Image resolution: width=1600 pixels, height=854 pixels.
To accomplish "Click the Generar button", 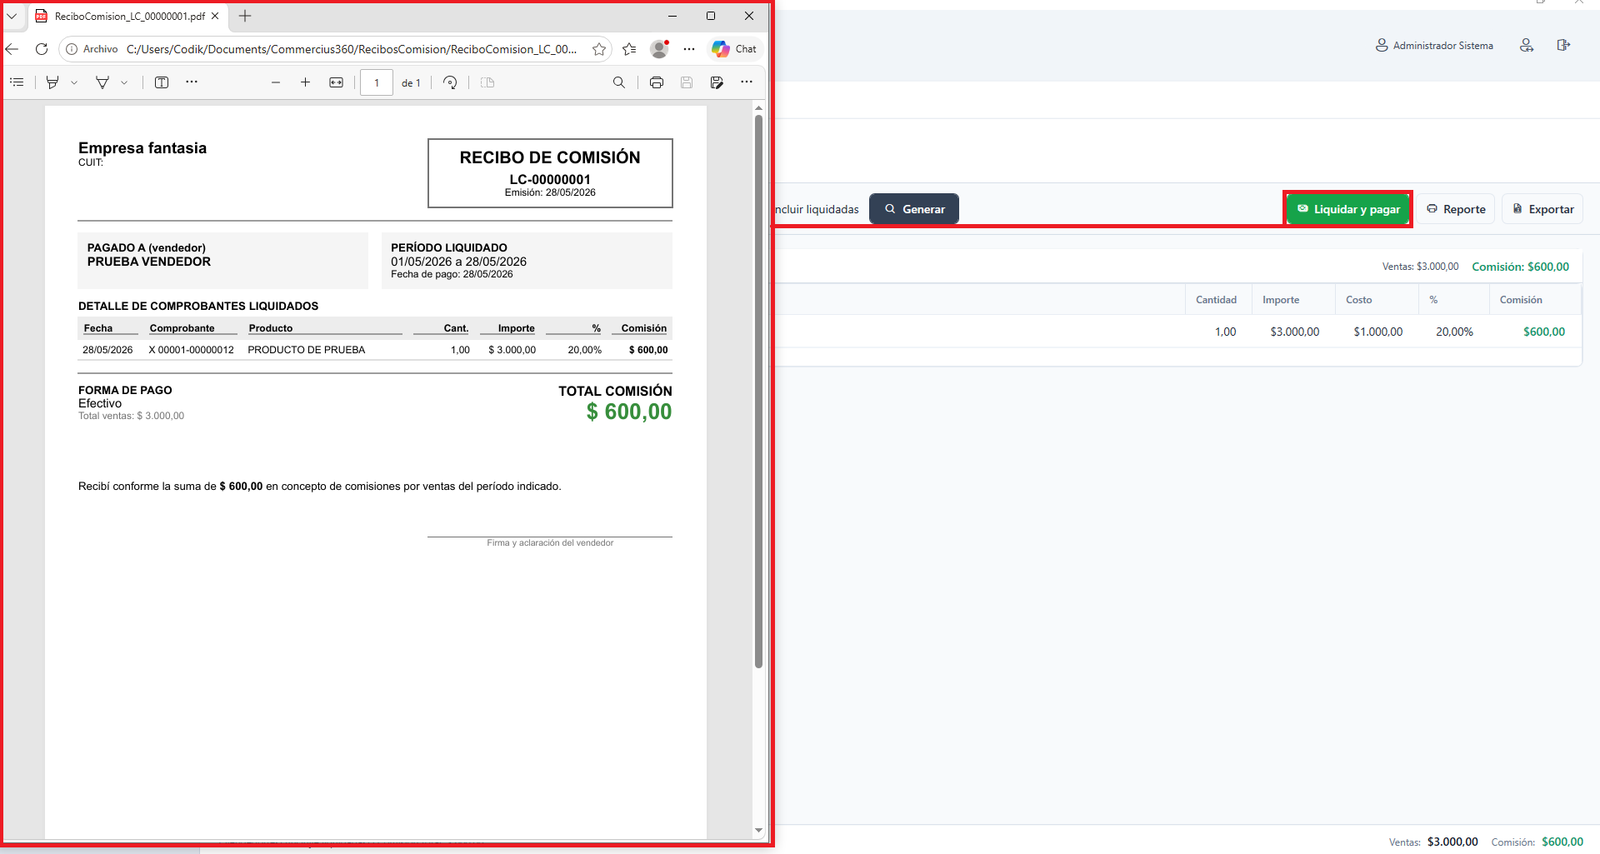I will [914, 209].
